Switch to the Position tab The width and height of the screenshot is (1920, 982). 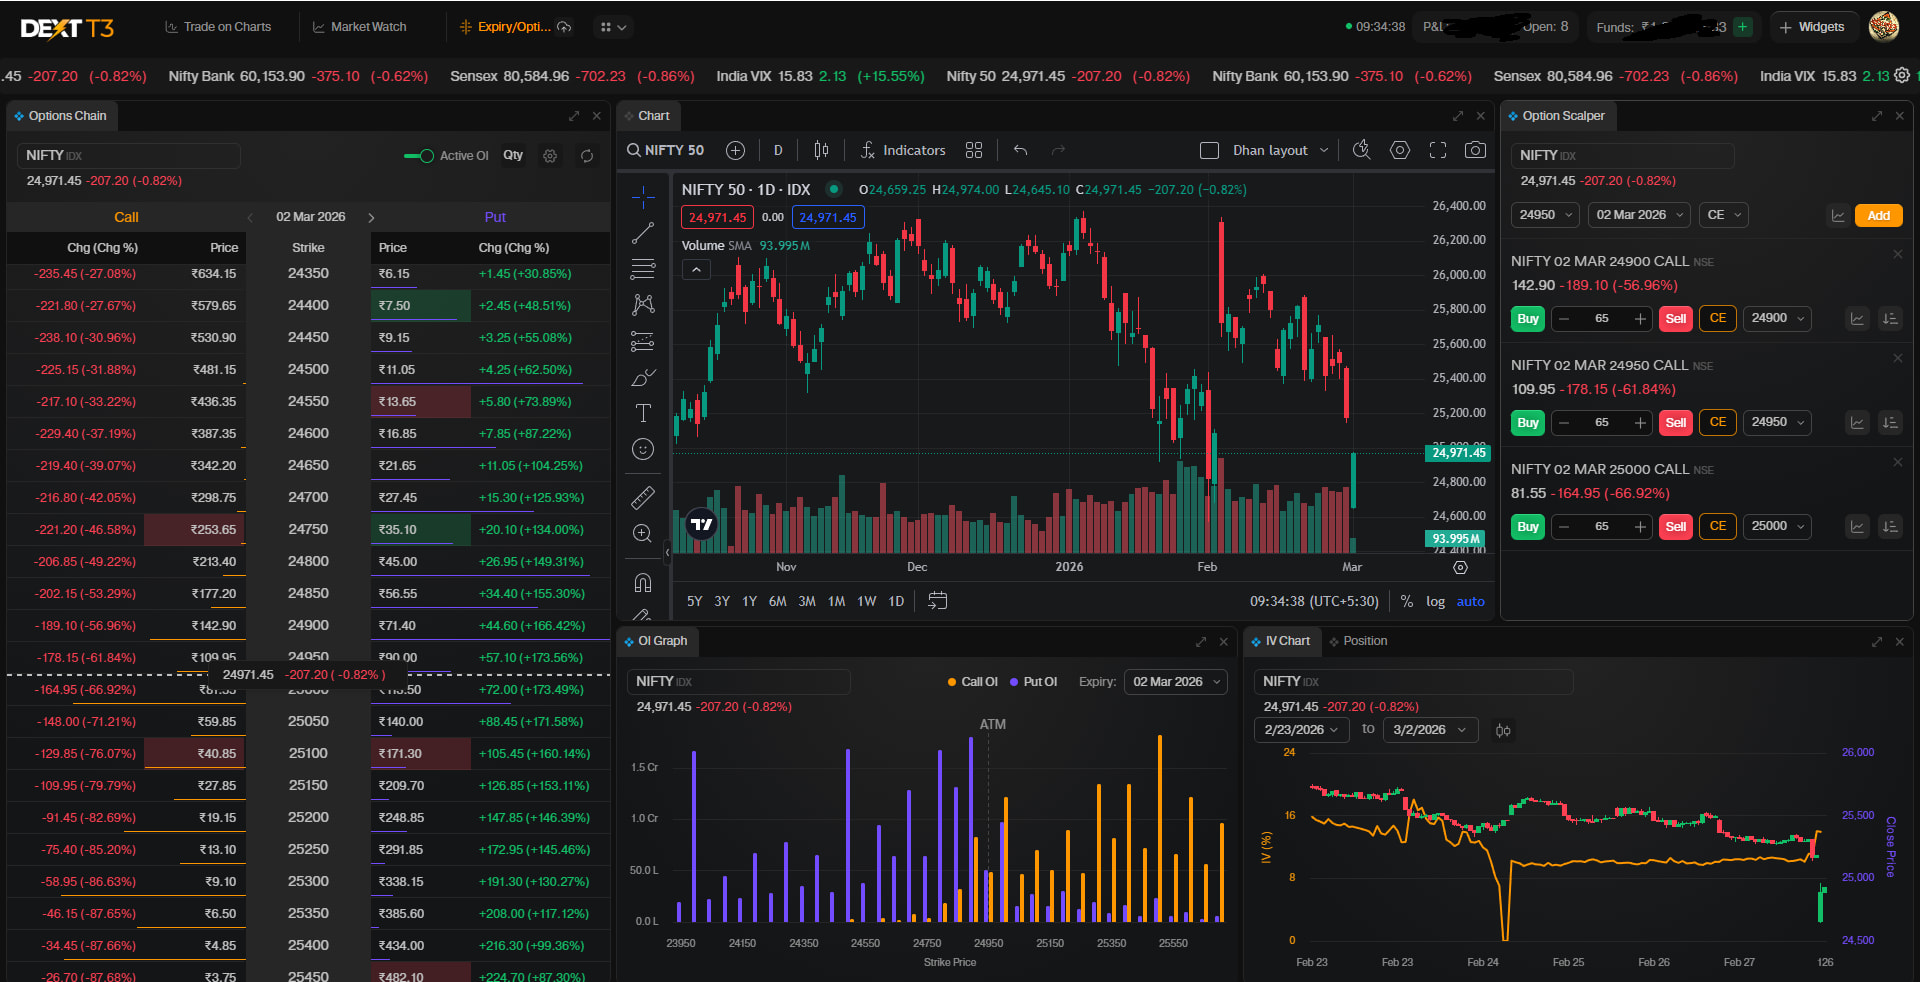pos(1364,641)
